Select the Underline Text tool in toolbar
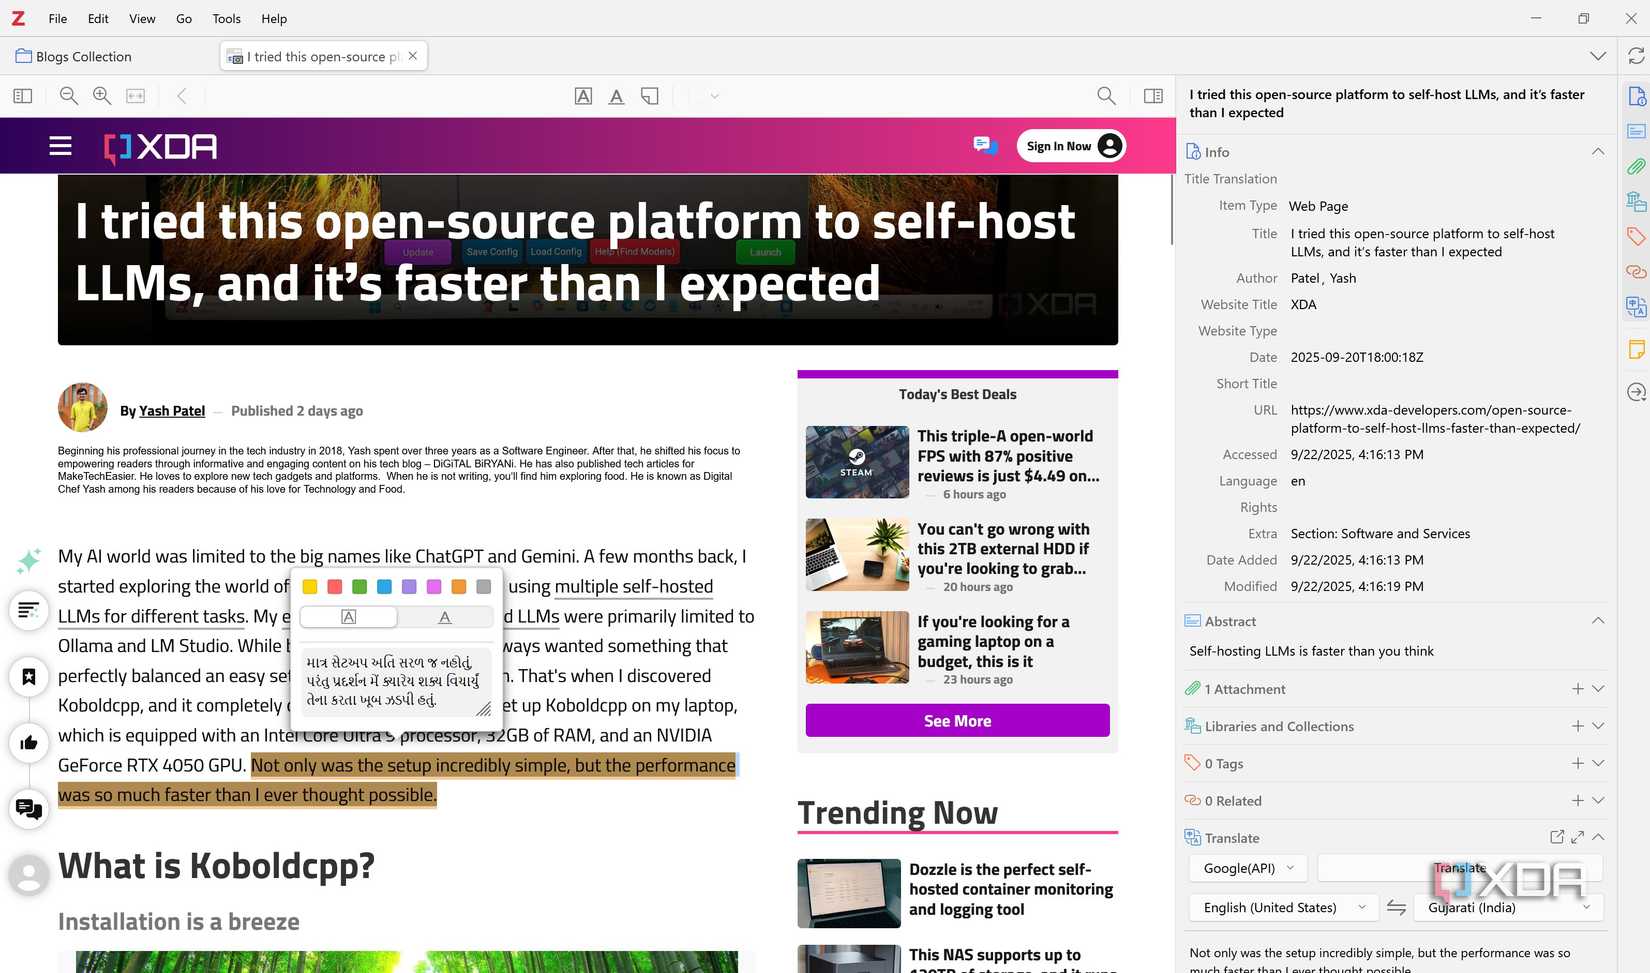 point(616,96)
